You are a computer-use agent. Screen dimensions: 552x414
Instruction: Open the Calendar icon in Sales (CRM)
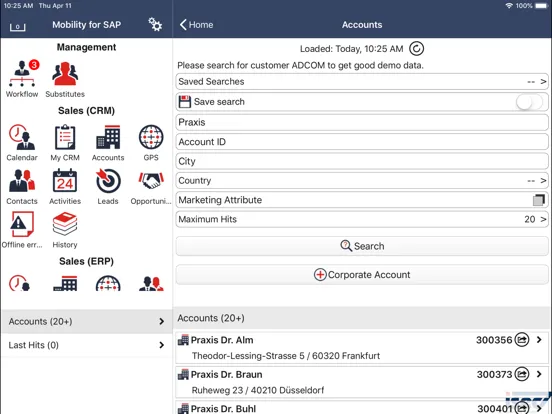tap(22, 137)
